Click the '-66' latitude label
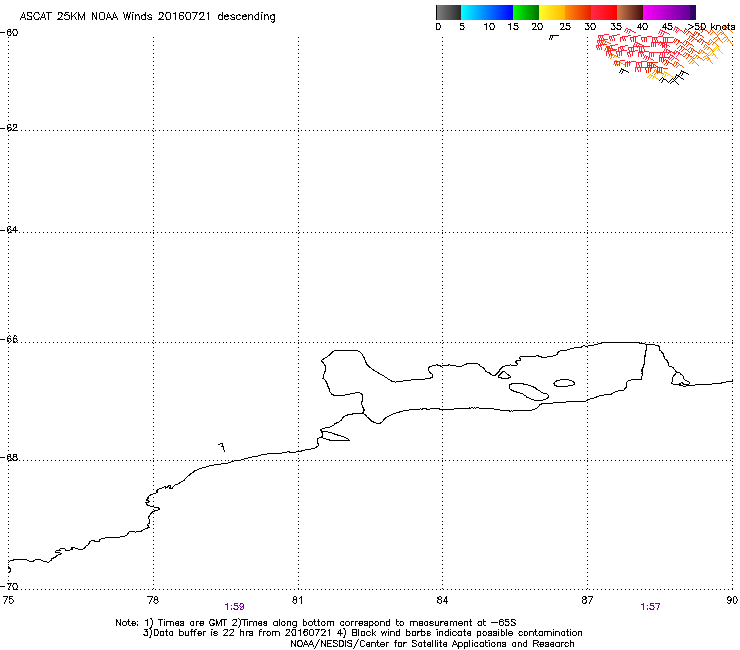Image resolution: width=740 pixels, height=650 pixels. (x=9, y=339)
